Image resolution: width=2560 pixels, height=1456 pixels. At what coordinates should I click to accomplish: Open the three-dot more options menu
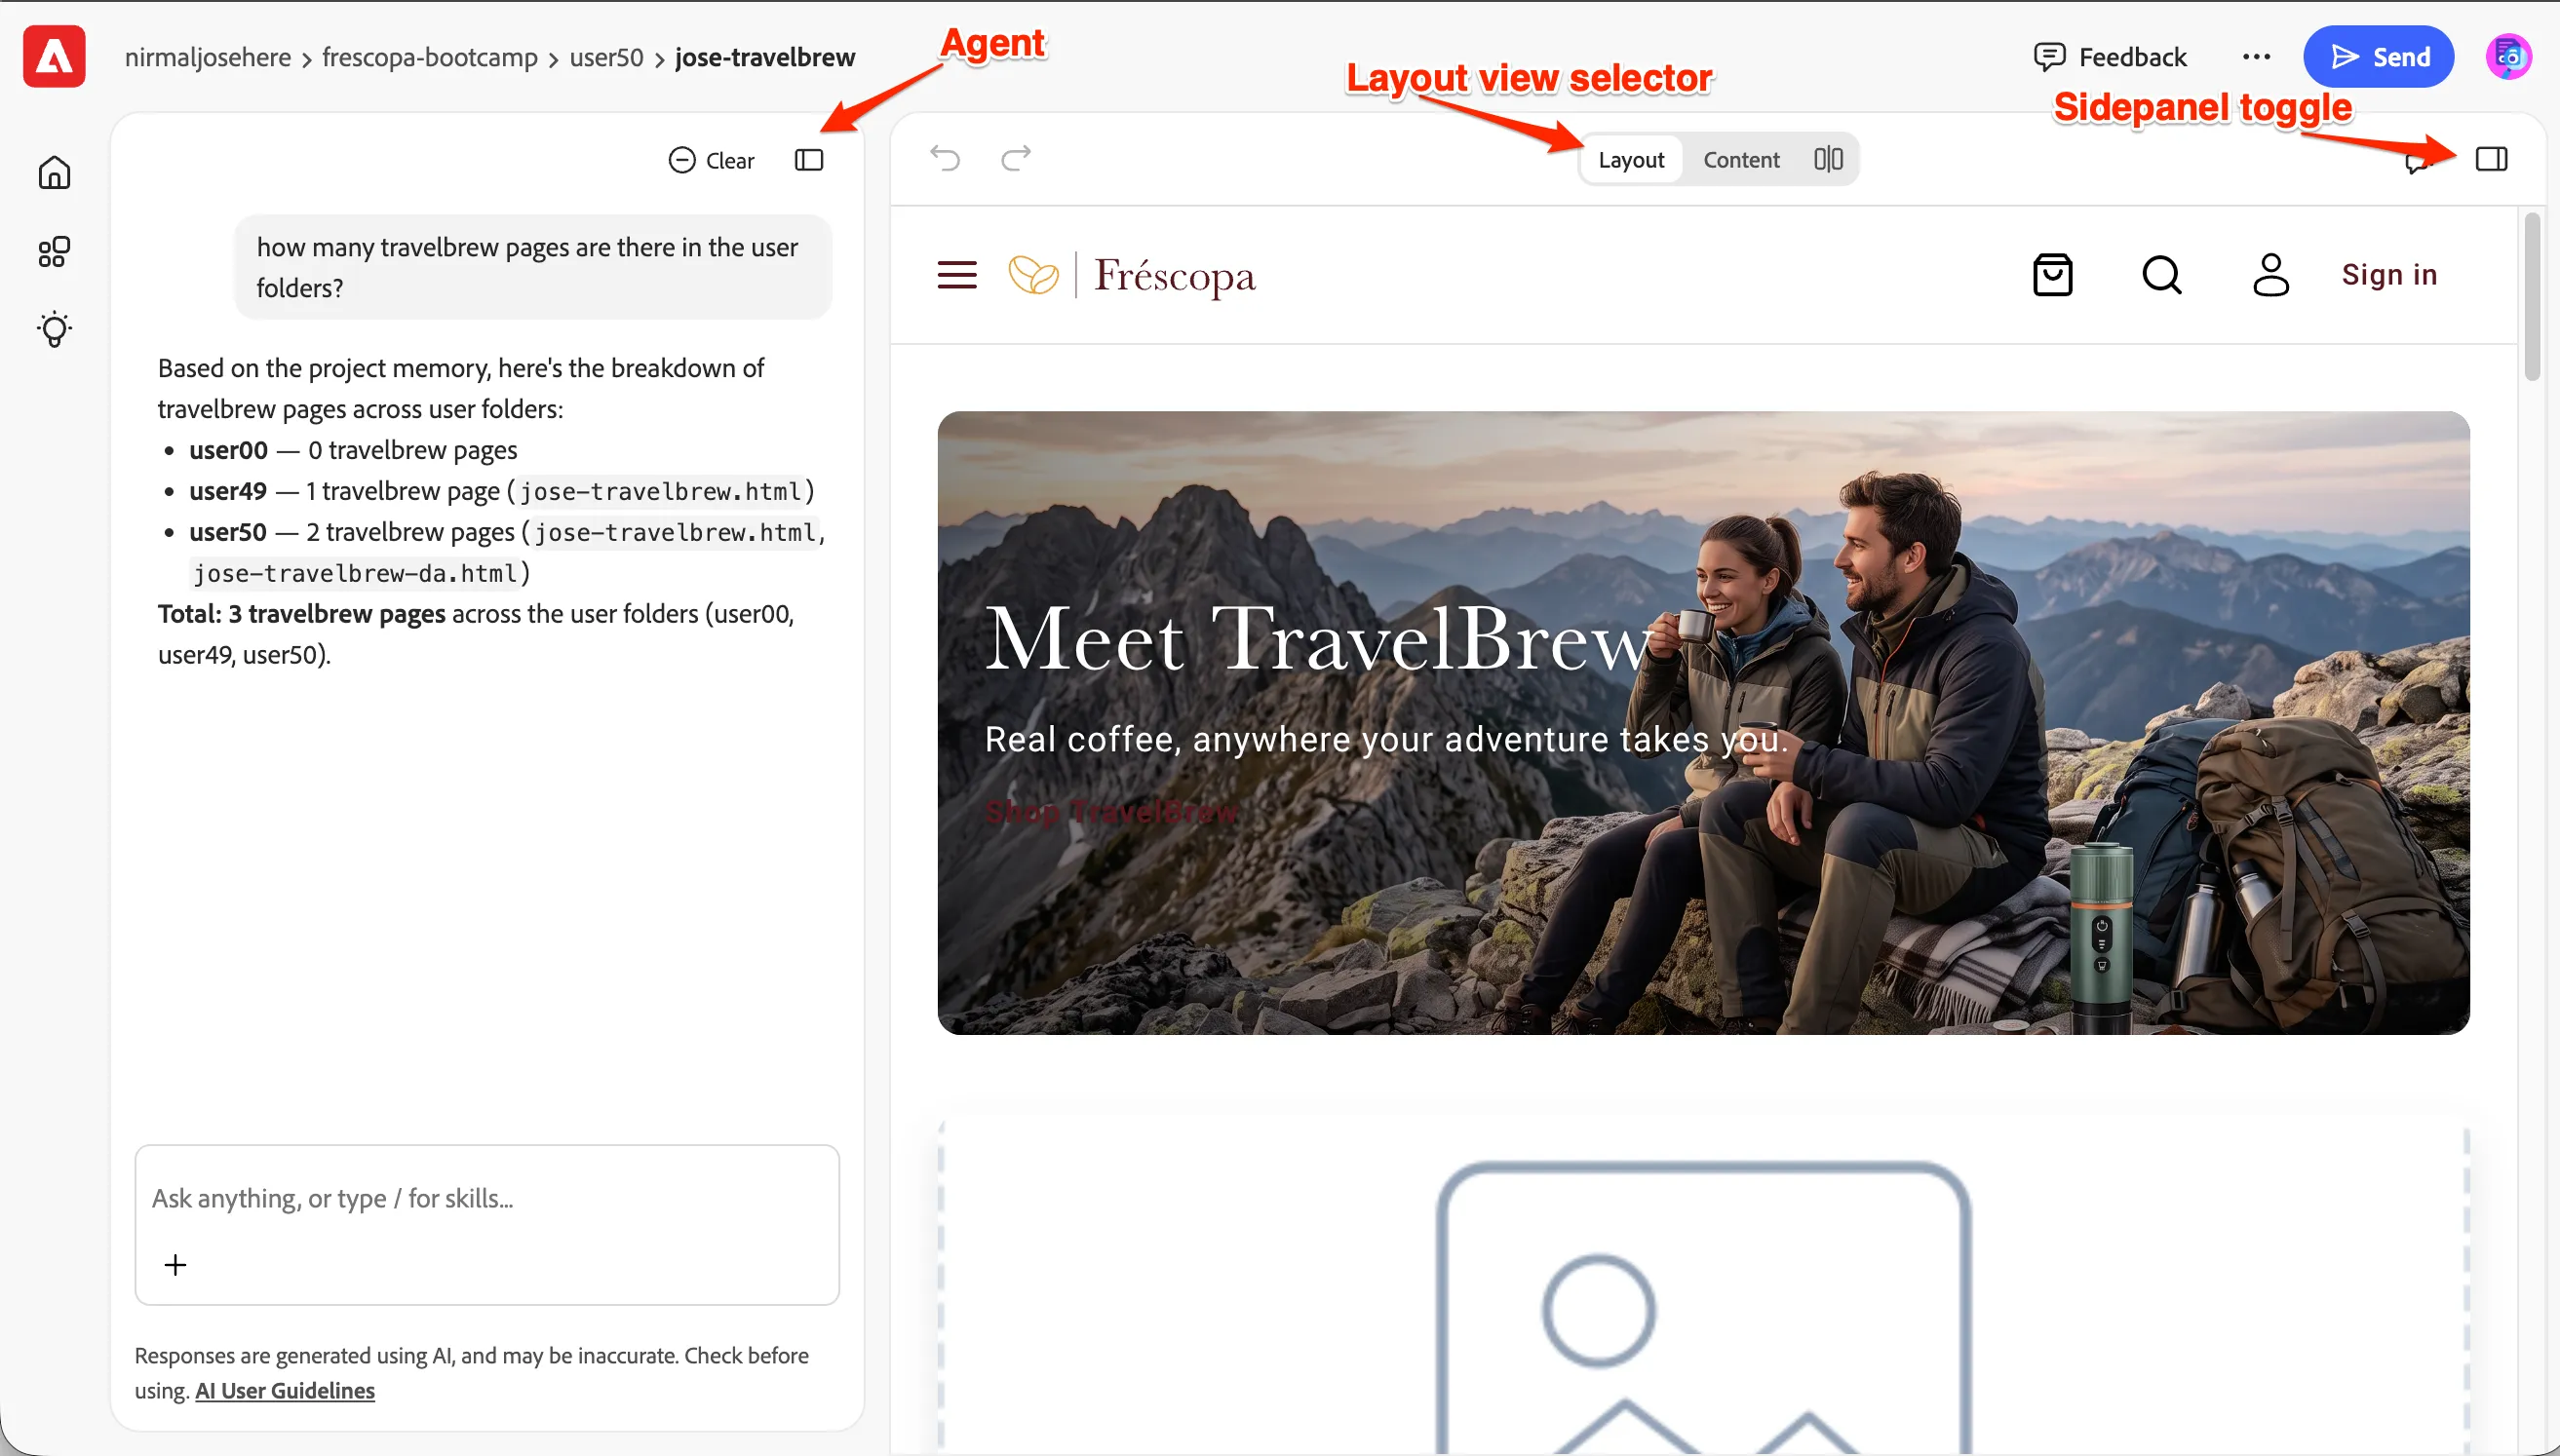point(2256,57)
